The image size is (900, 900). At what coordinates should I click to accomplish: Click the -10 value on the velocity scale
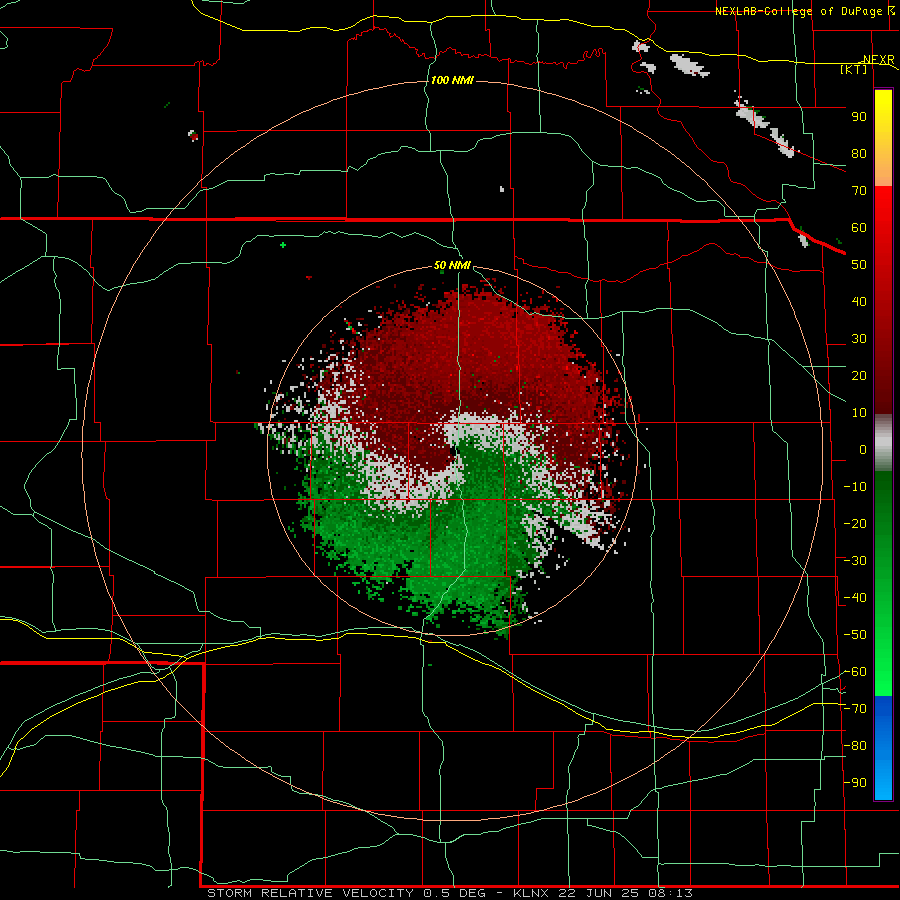pos(855,487)
